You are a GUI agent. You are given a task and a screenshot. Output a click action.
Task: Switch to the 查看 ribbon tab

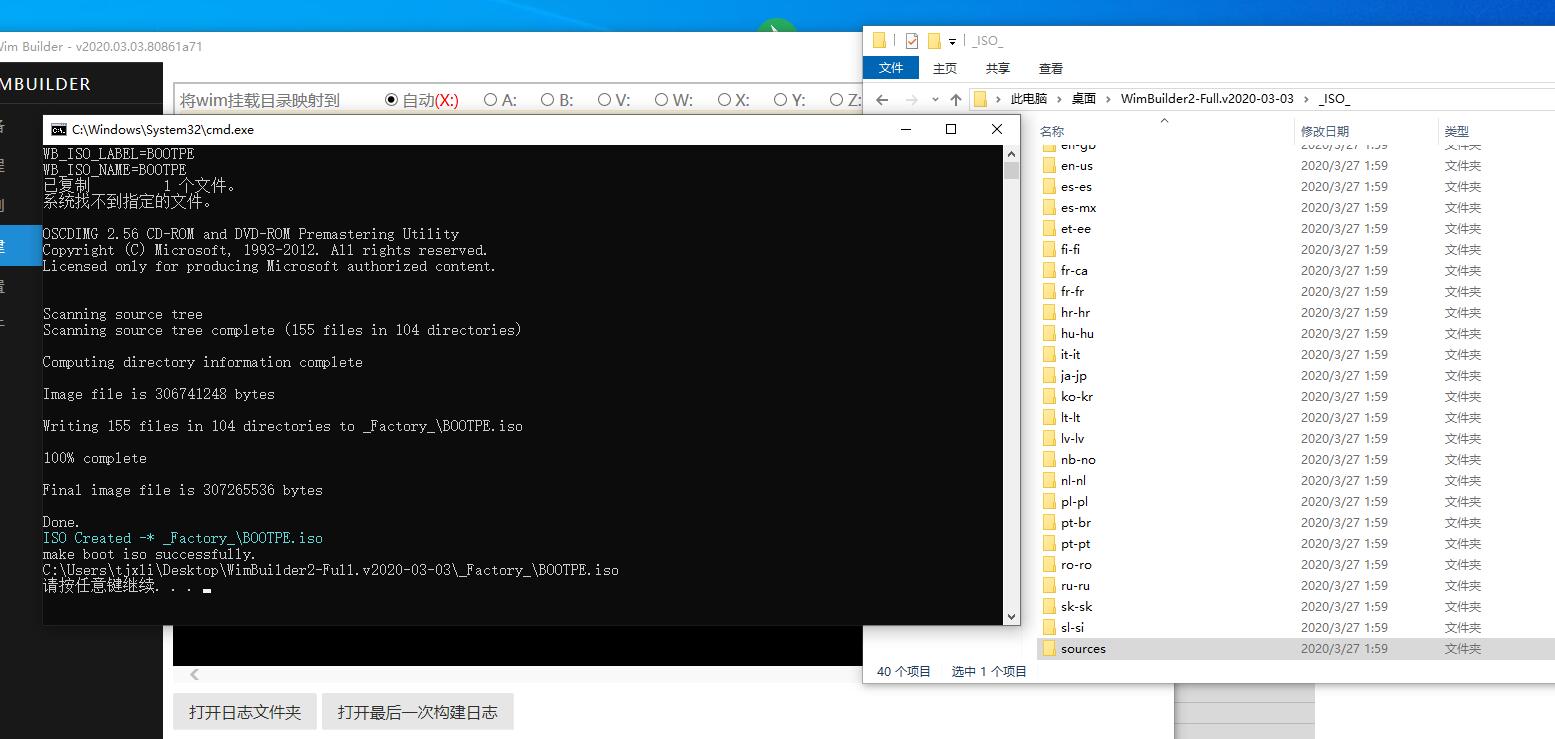pos(1051,68)
